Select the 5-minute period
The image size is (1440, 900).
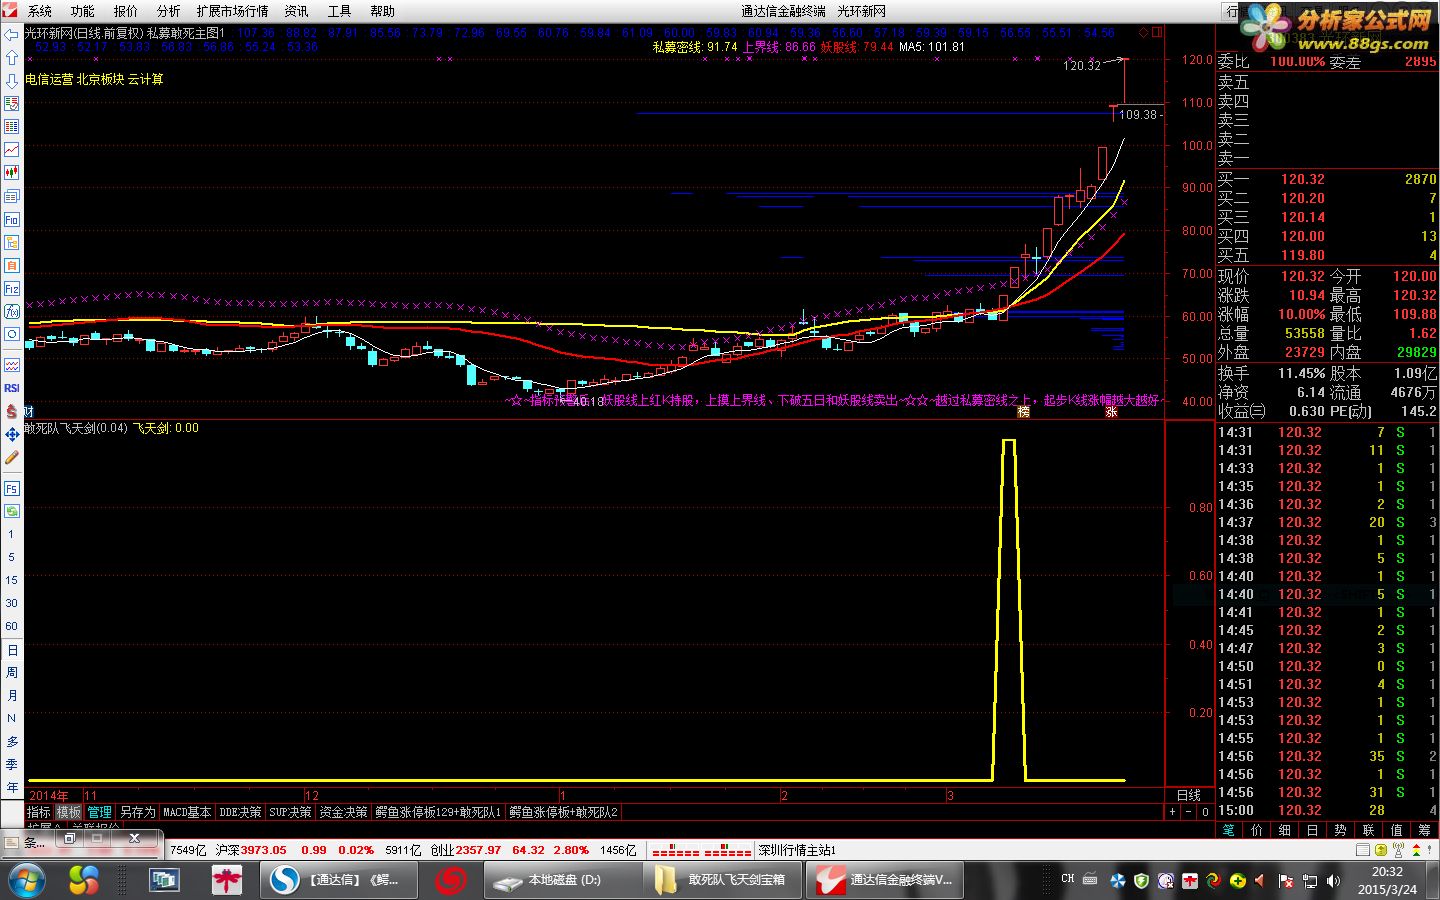click(x=12, y=558)
